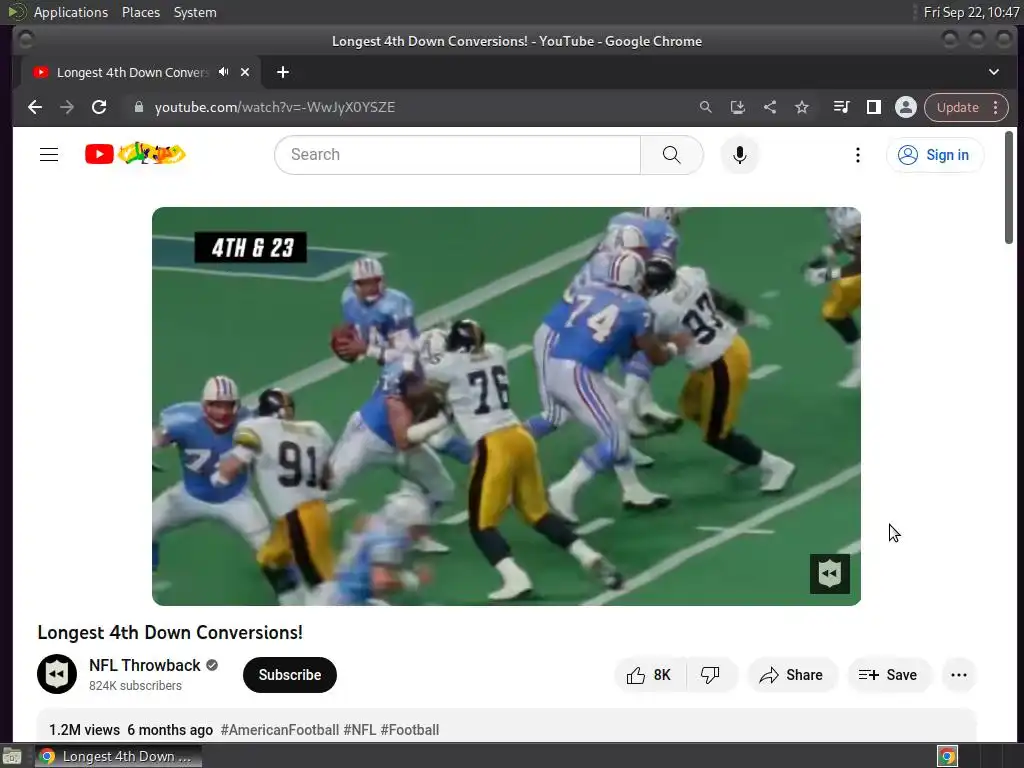
Task: Focus the YouTube Search field
Action: point(458,155)
